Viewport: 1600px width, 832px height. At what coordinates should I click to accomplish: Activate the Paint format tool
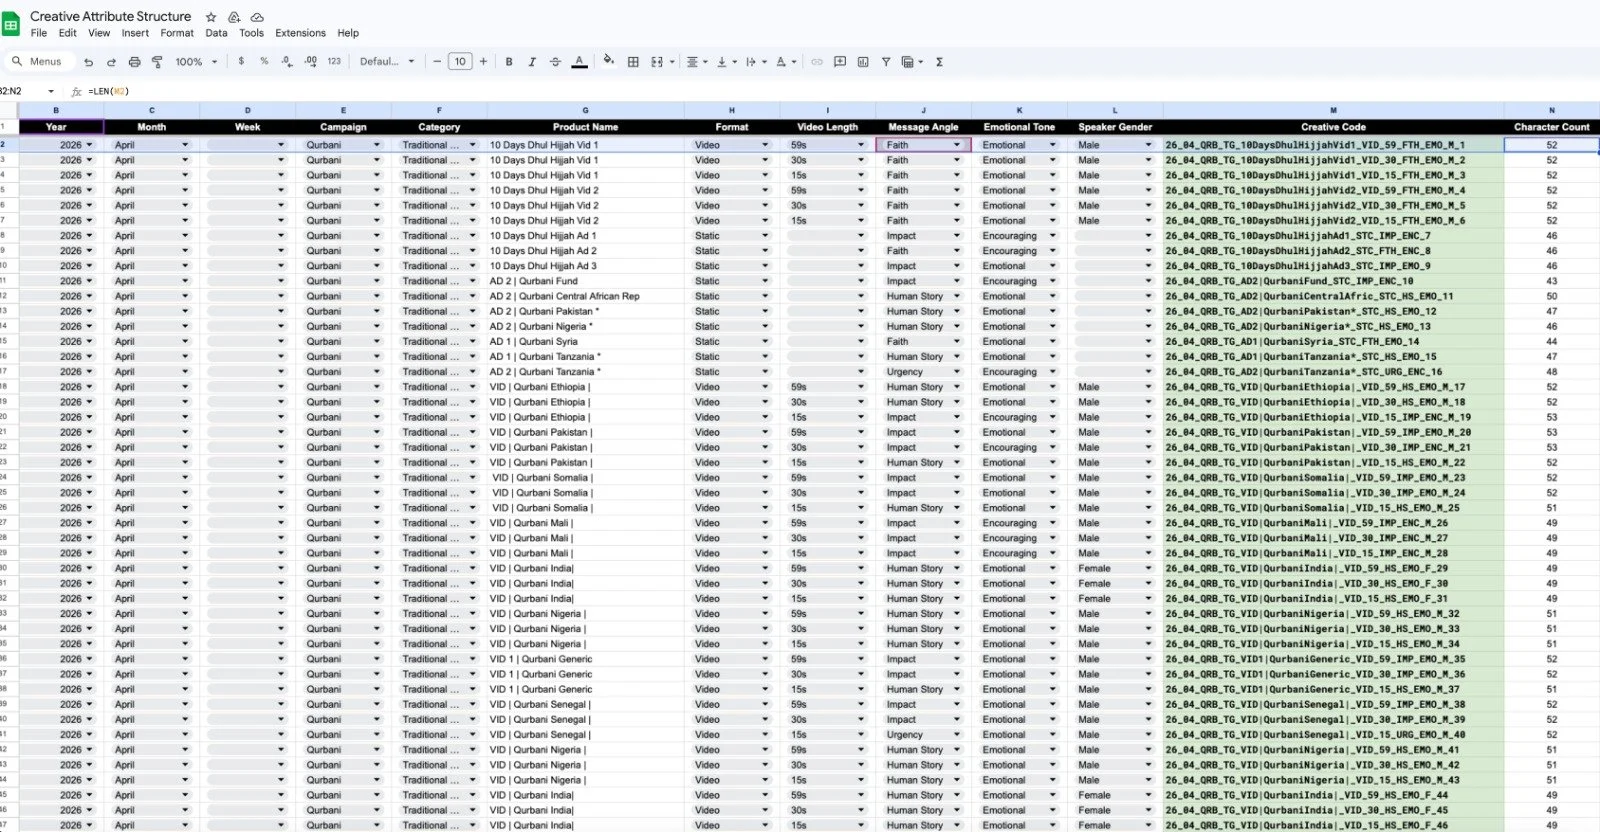click(x=157, y=62)
